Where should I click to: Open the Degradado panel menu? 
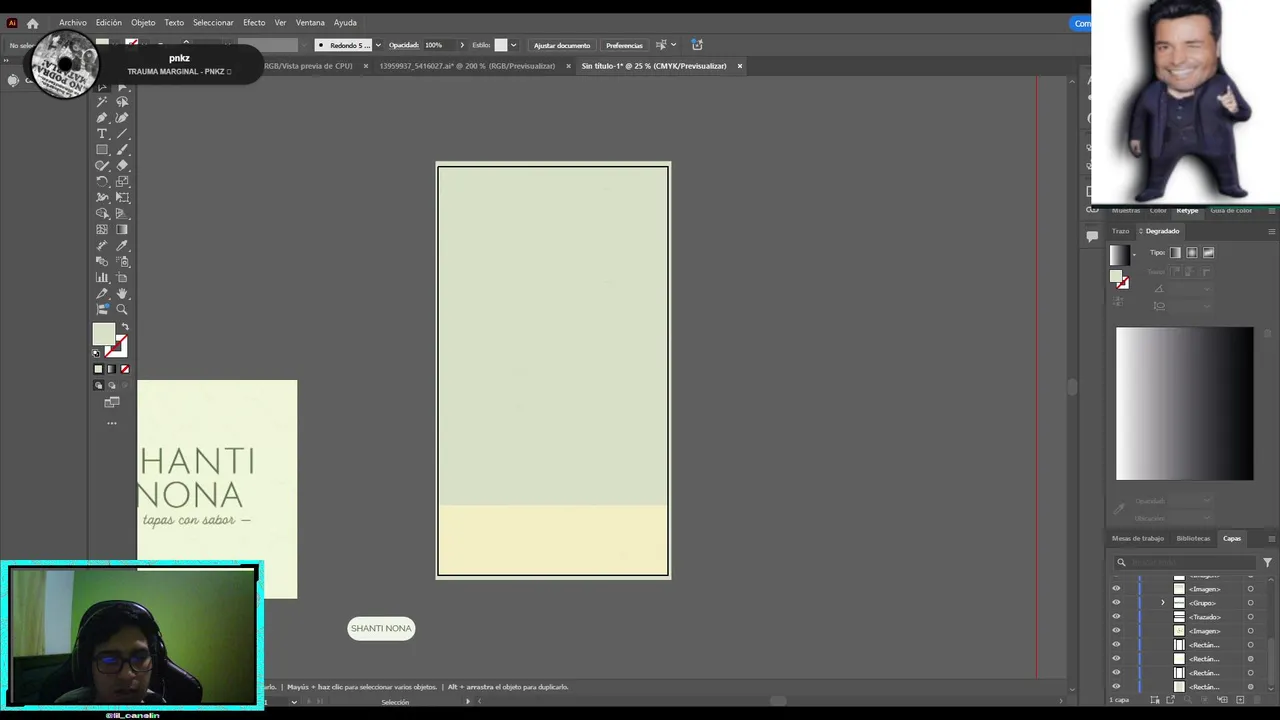1271,231
